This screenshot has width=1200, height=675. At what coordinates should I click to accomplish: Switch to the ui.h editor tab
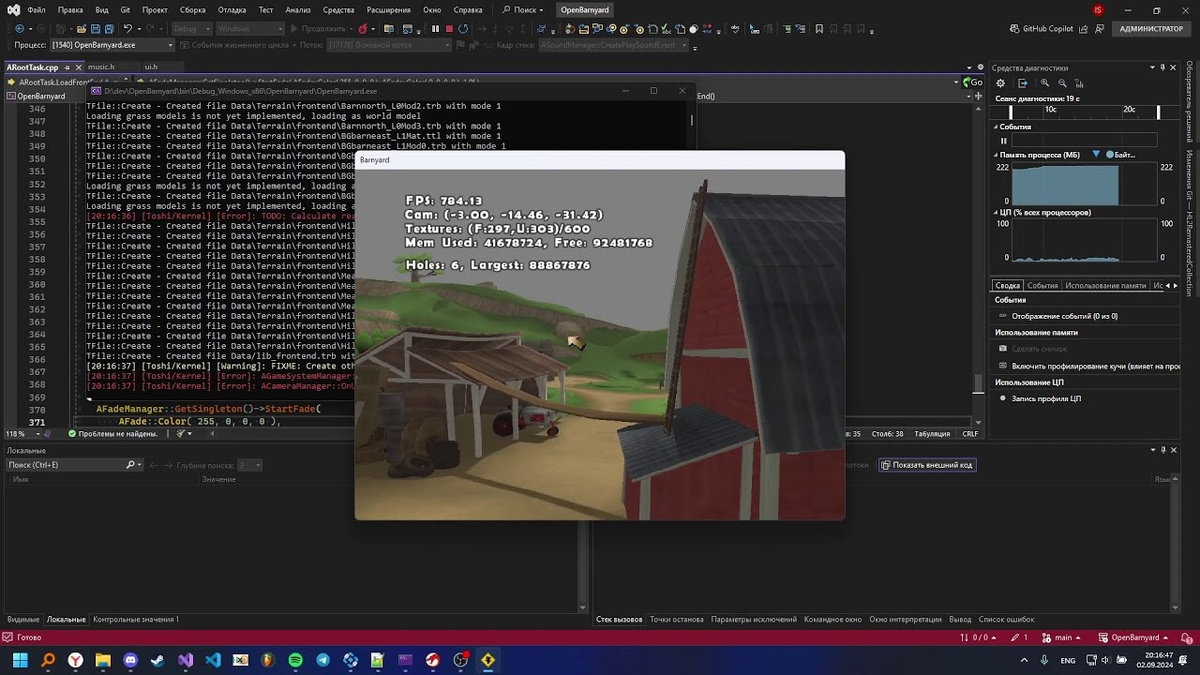151,67
